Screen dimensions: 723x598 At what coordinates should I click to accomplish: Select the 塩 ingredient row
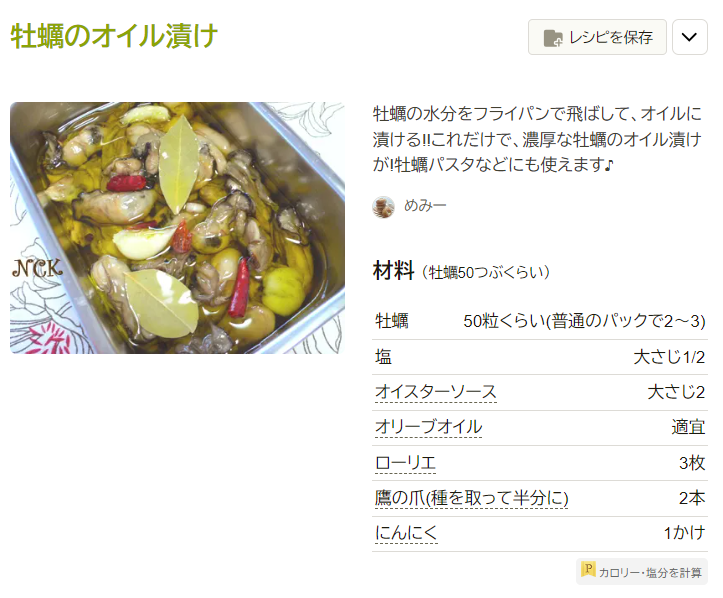[540, 357]
